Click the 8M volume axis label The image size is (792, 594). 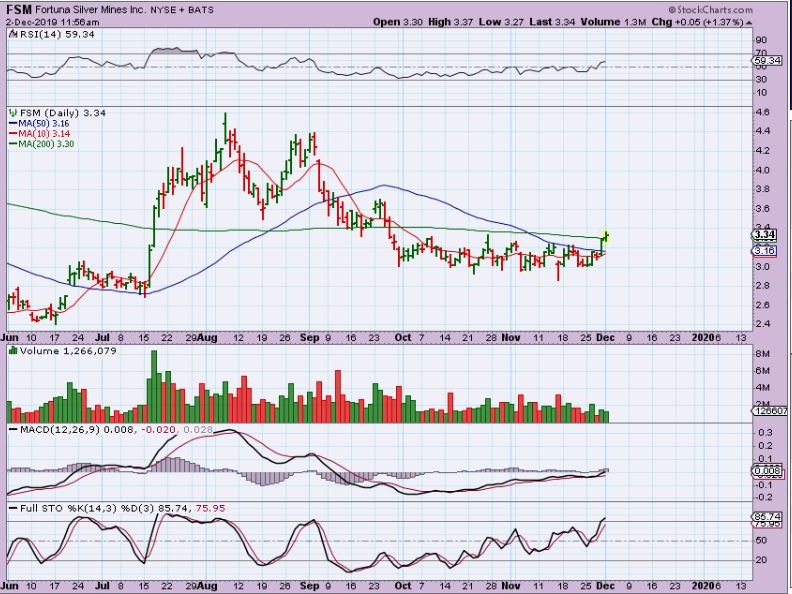click(762, 354)
